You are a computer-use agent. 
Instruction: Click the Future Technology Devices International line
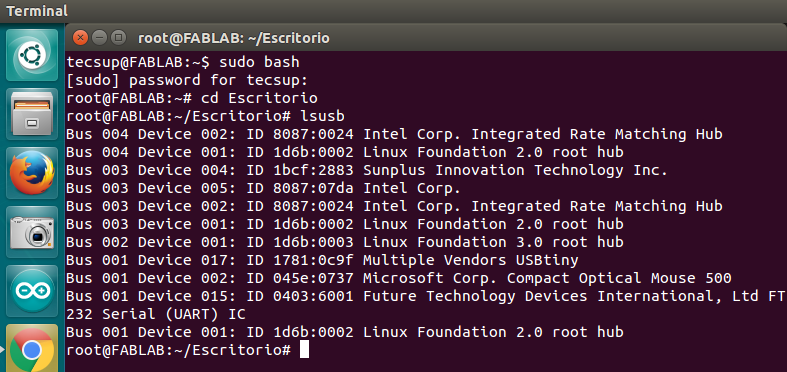(x=426, y=305)
